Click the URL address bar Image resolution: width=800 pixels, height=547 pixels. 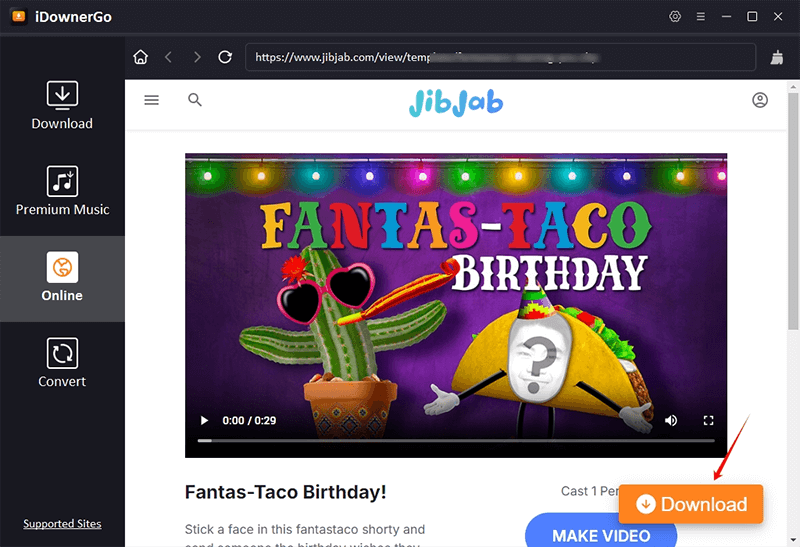coord(501,57)
